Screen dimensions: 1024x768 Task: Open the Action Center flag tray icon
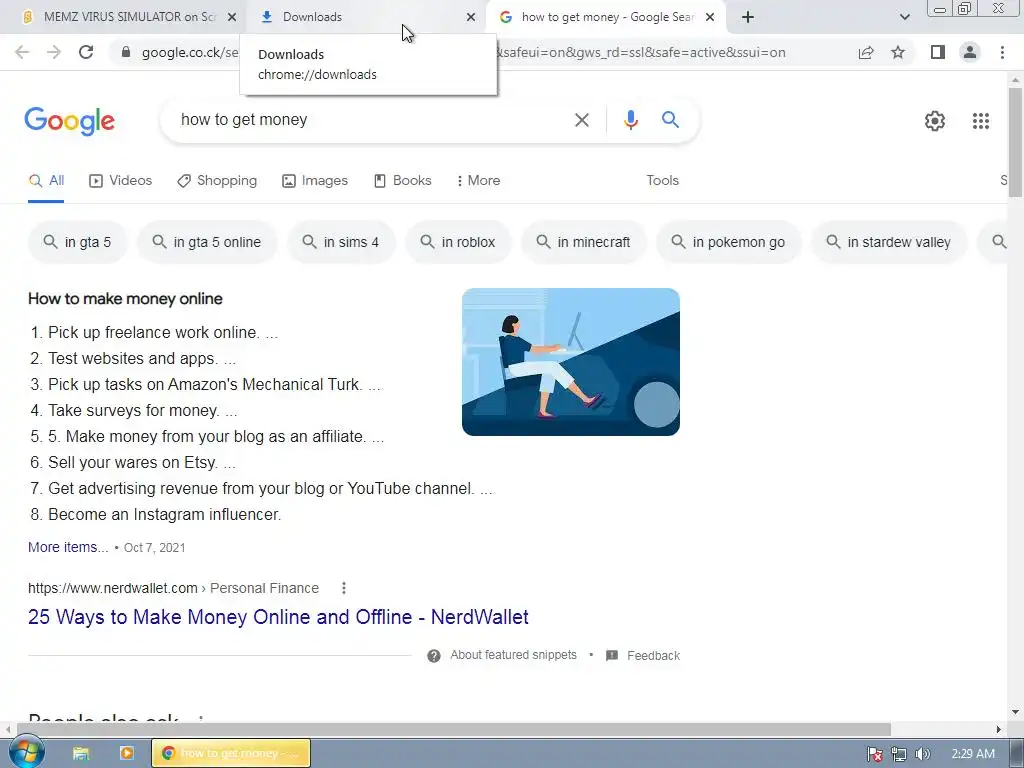pyautogui.click(x=875, y=754)
